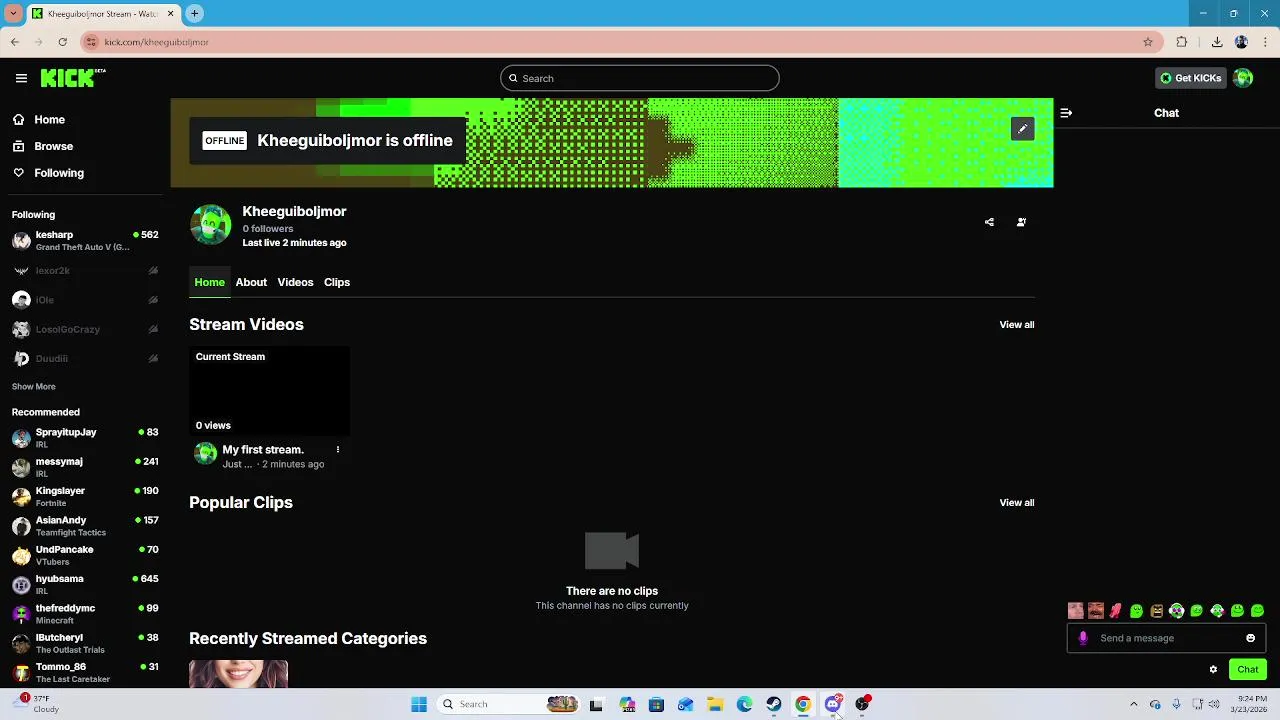The image size is (1280, 720).
Task: Open Steam from the taskbar
Action: (774, 704)
